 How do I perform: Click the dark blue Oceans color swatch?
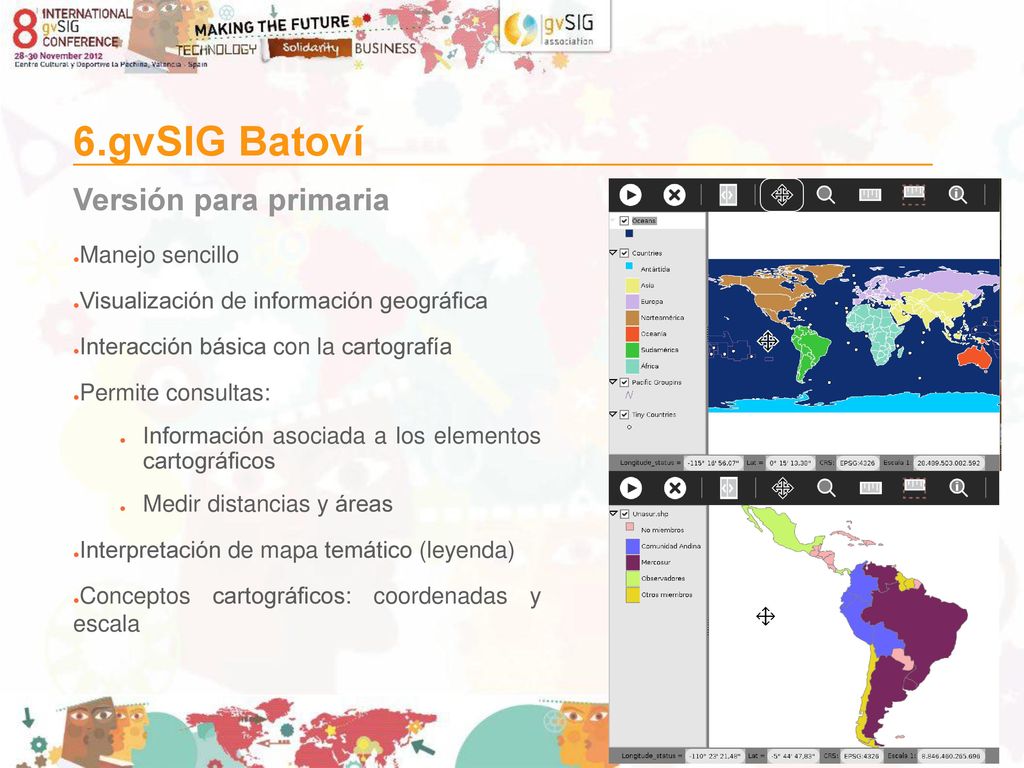click(x=629, y=233)
